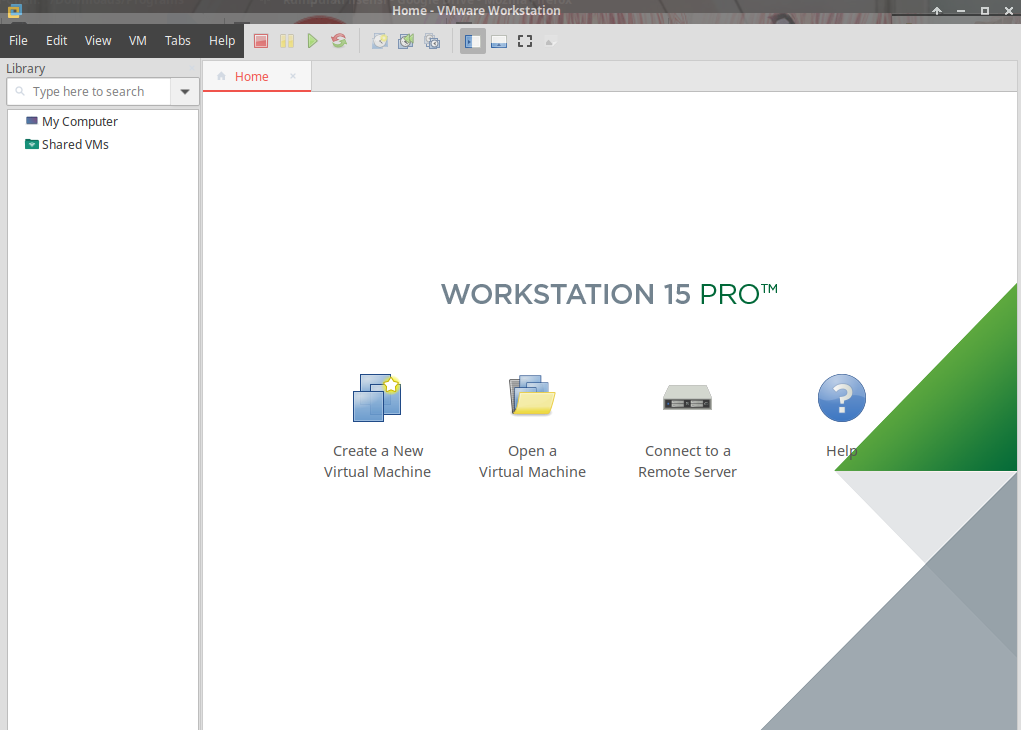Close the Home tab

[293, 76]
